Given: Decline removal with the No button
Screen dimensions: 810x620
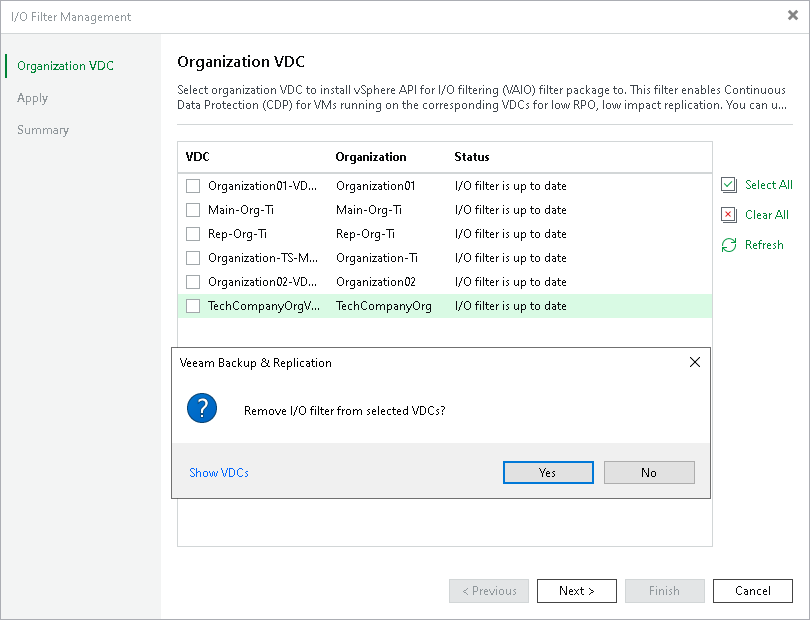Looking at the screenshot, I should (649, 473).
